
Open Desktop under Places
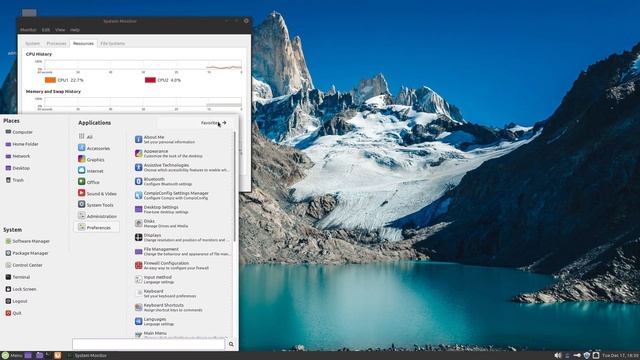point(18,168)
